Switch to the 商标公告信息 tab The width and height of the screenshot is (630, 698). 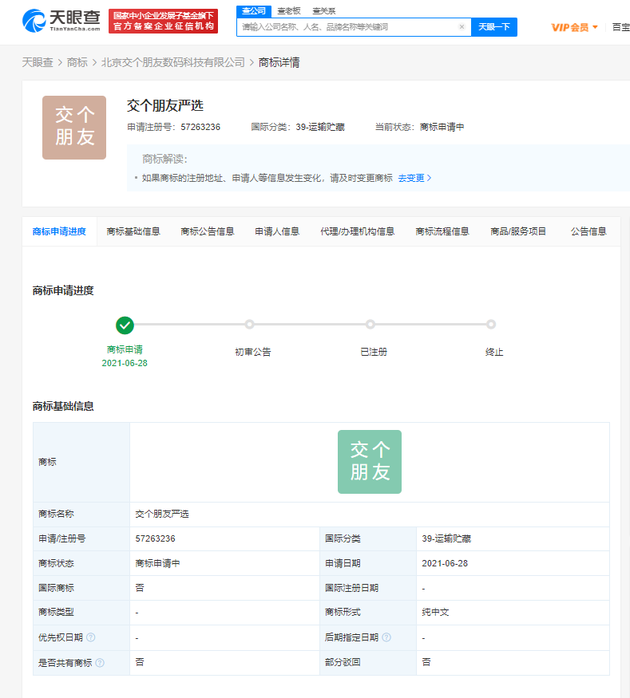207,232
